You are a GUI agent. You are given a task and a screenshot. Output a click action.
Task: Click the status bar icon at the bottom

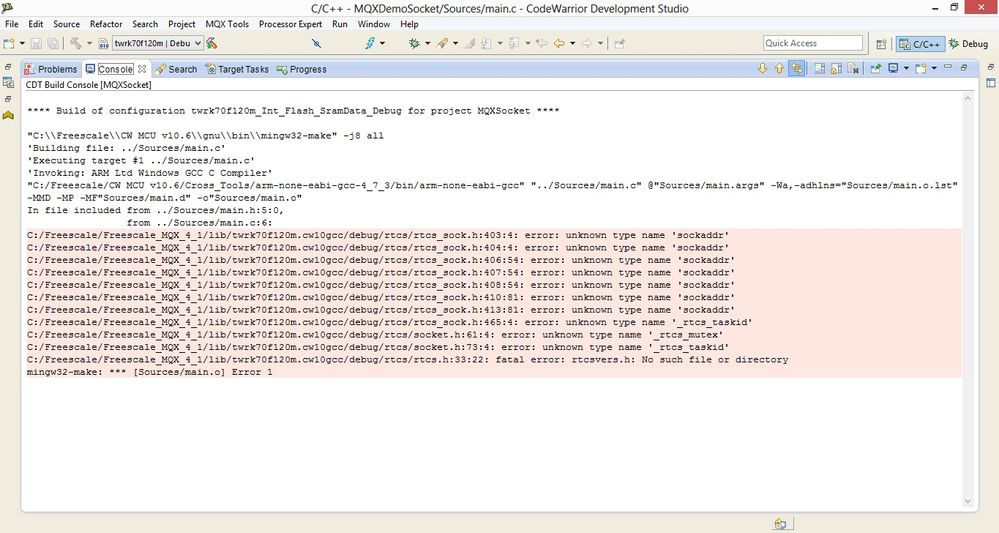click(780, 523)
